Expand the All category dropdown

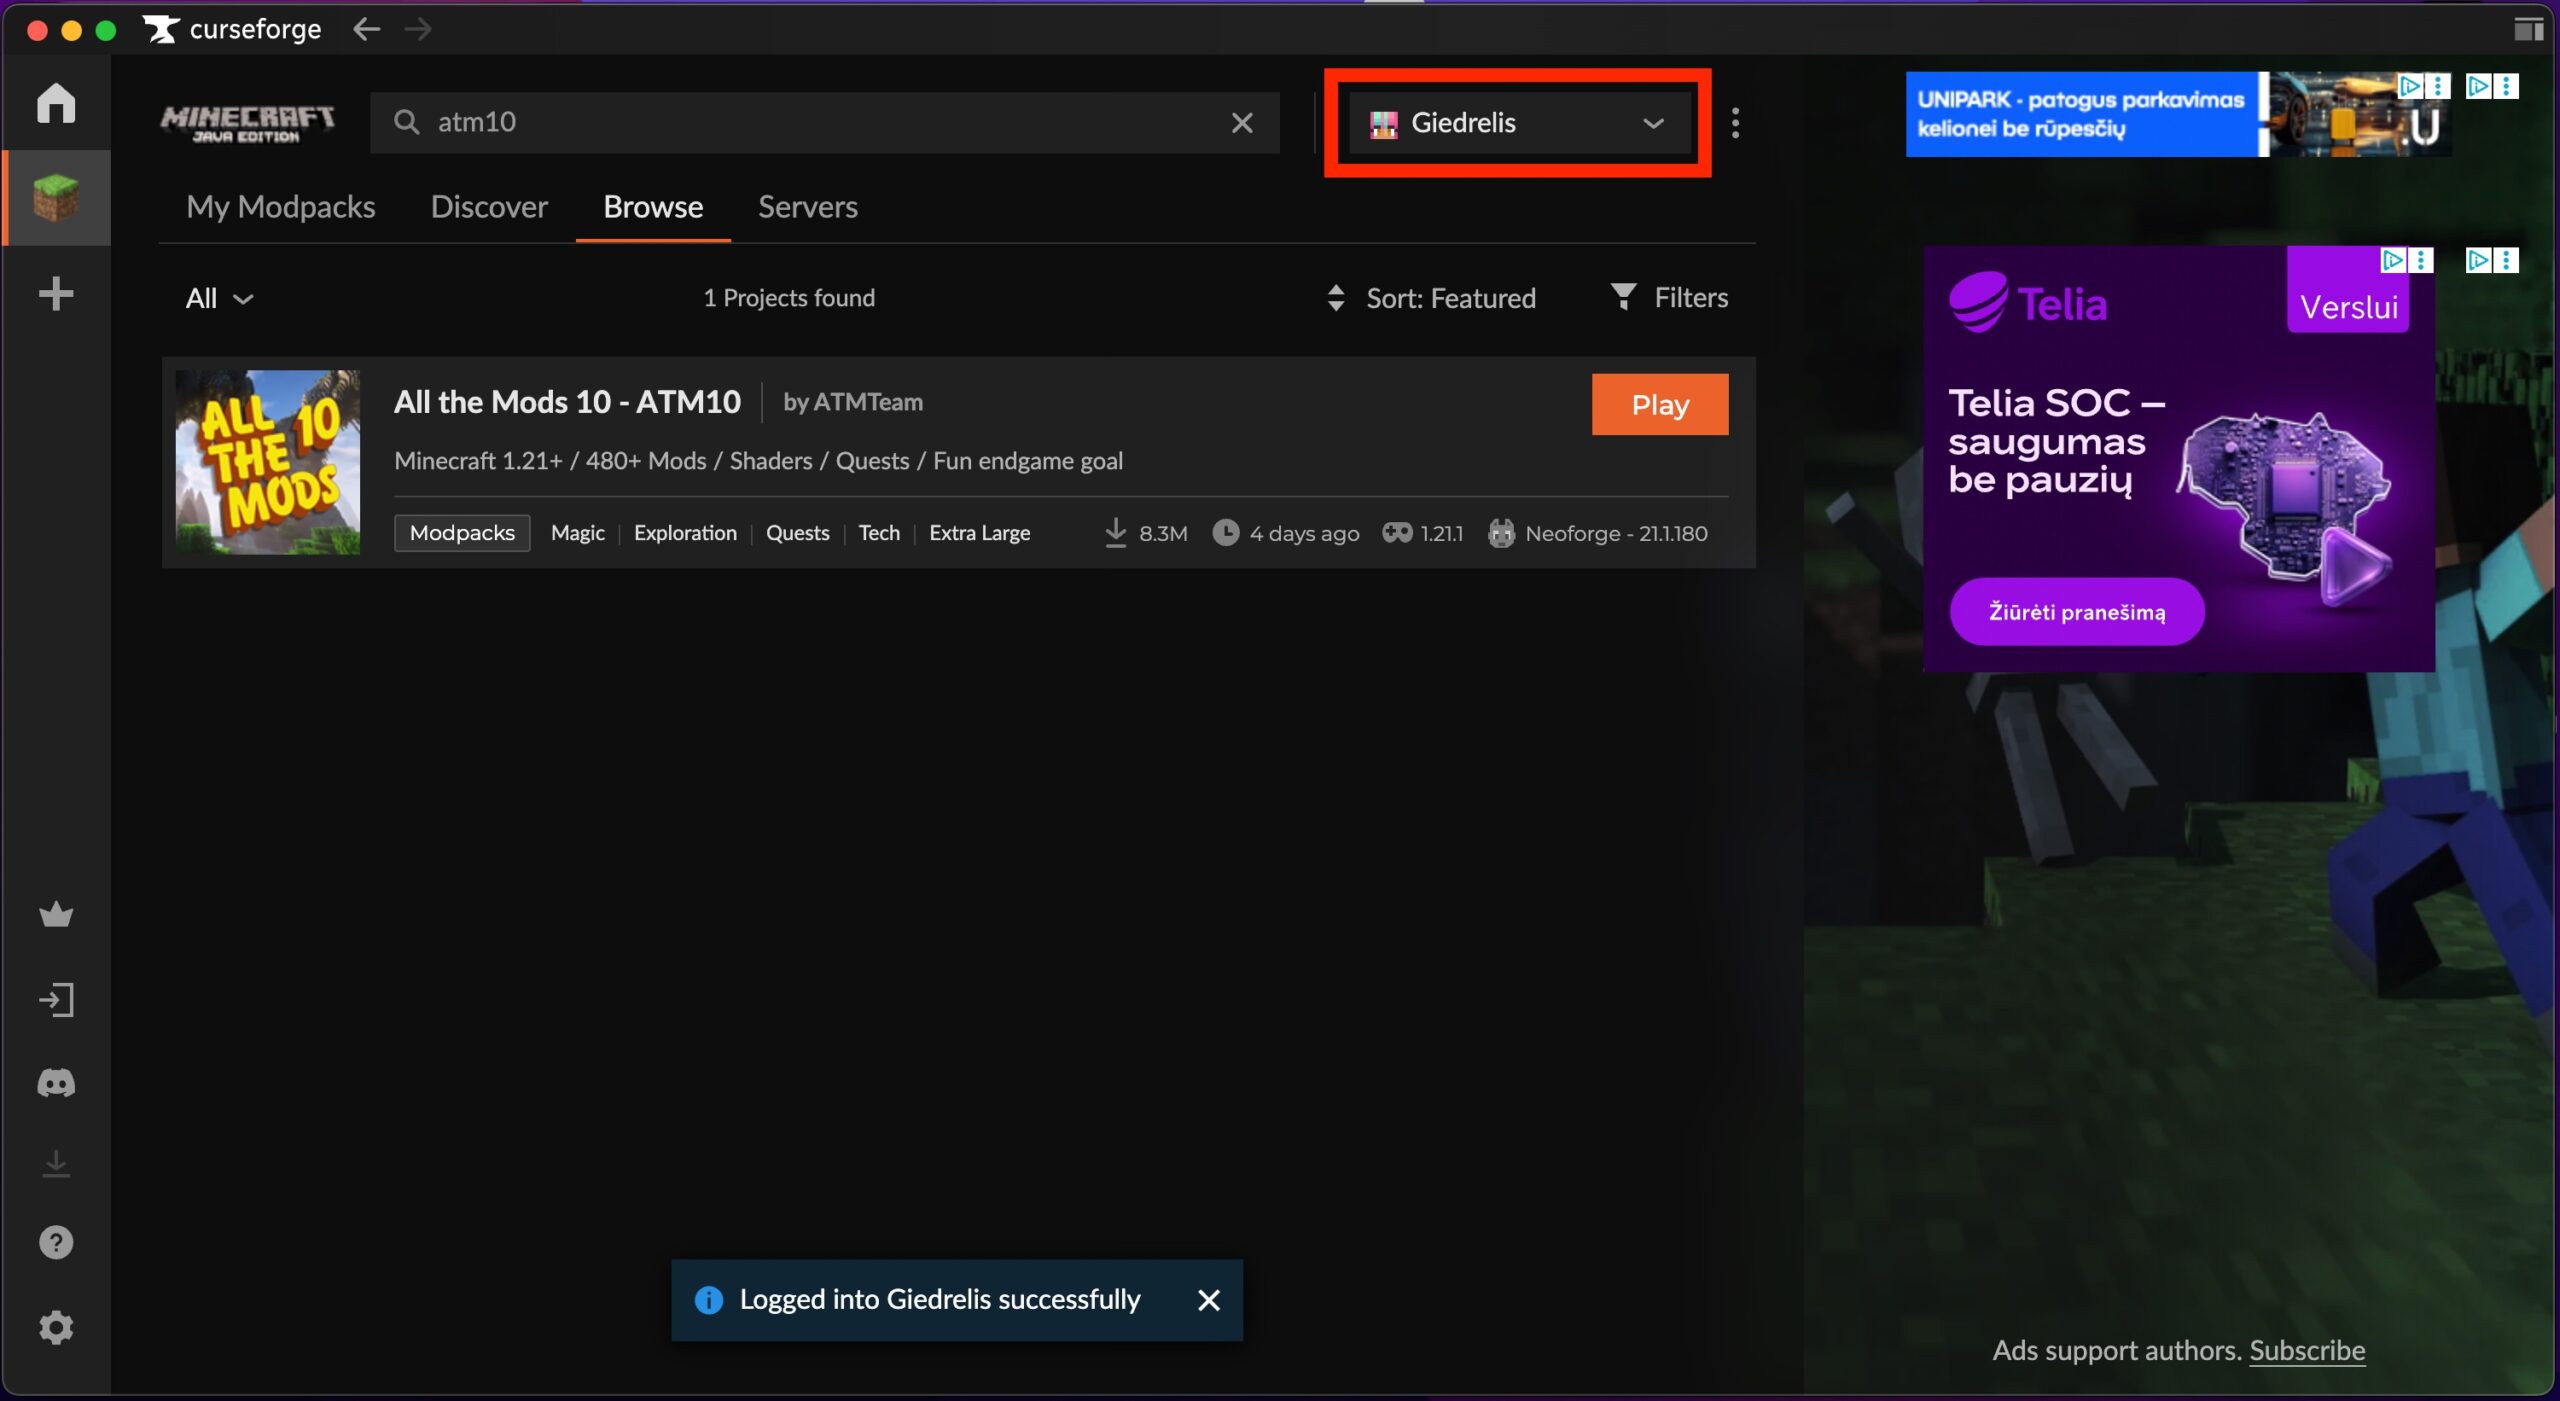click(219, 298)
